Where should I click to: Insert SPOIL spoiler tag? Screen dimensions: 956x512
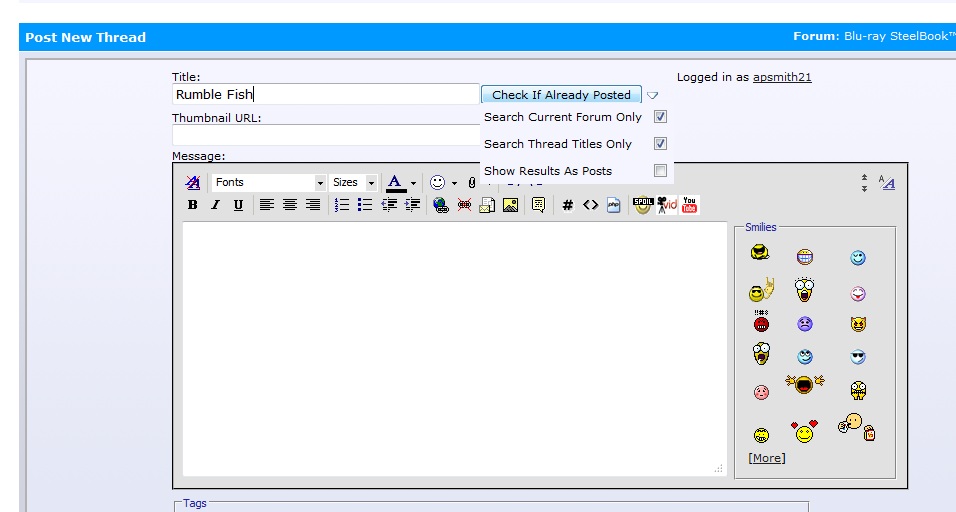tap(643, 205)
